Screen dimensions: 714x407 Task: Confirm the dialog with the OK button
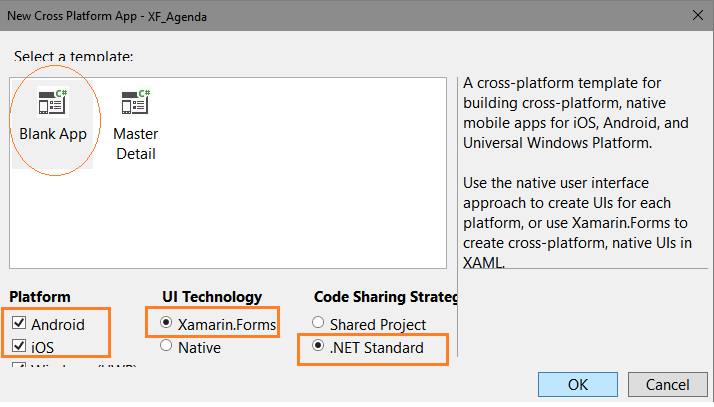click(578, 385)
